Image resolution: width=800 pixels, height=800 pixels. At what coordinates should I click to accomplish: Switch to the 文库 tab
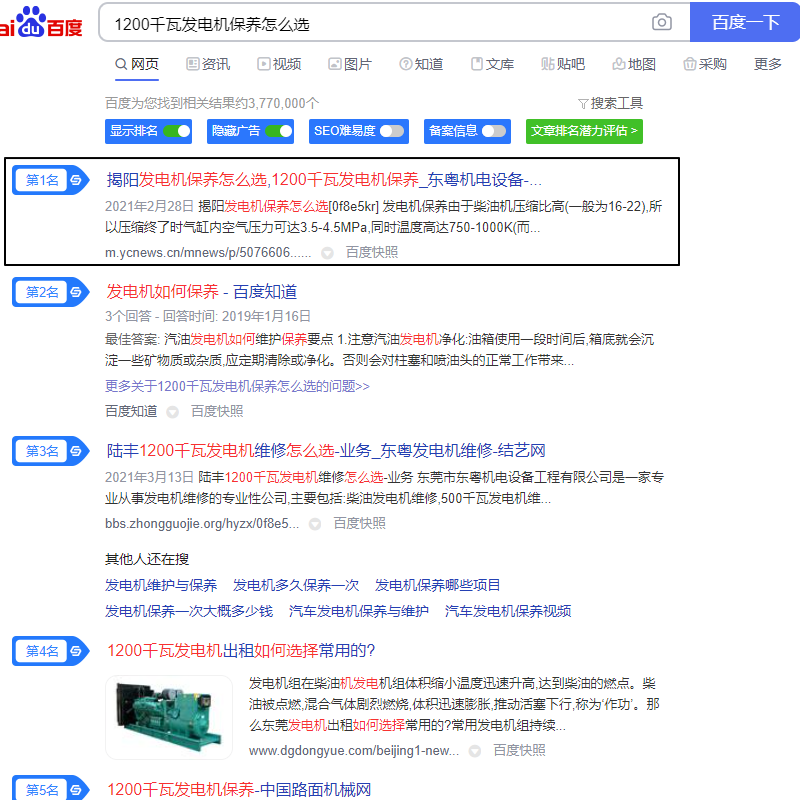coord(492,64)
